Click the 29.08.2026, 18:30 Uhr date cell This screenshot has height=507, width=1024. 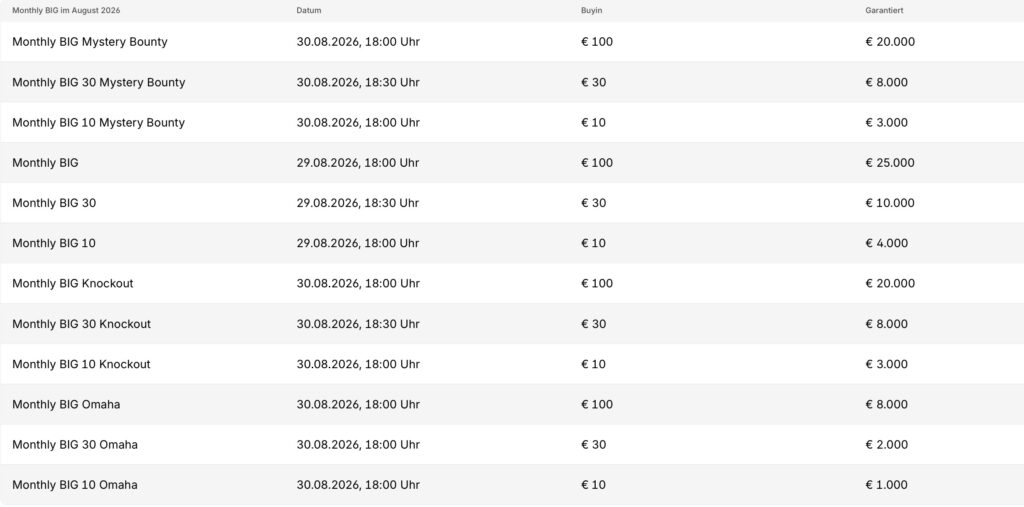[x=358, y=203]
